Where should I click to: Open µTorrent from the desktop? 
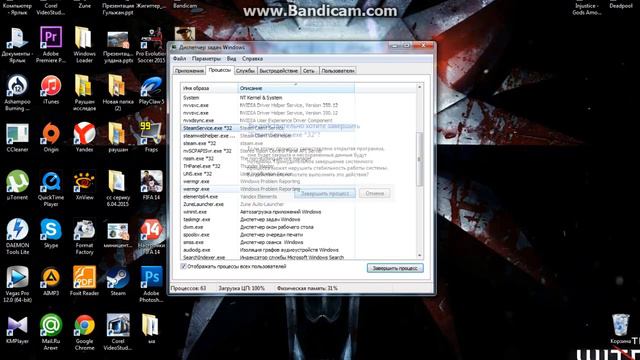click(x=17, y=185)
